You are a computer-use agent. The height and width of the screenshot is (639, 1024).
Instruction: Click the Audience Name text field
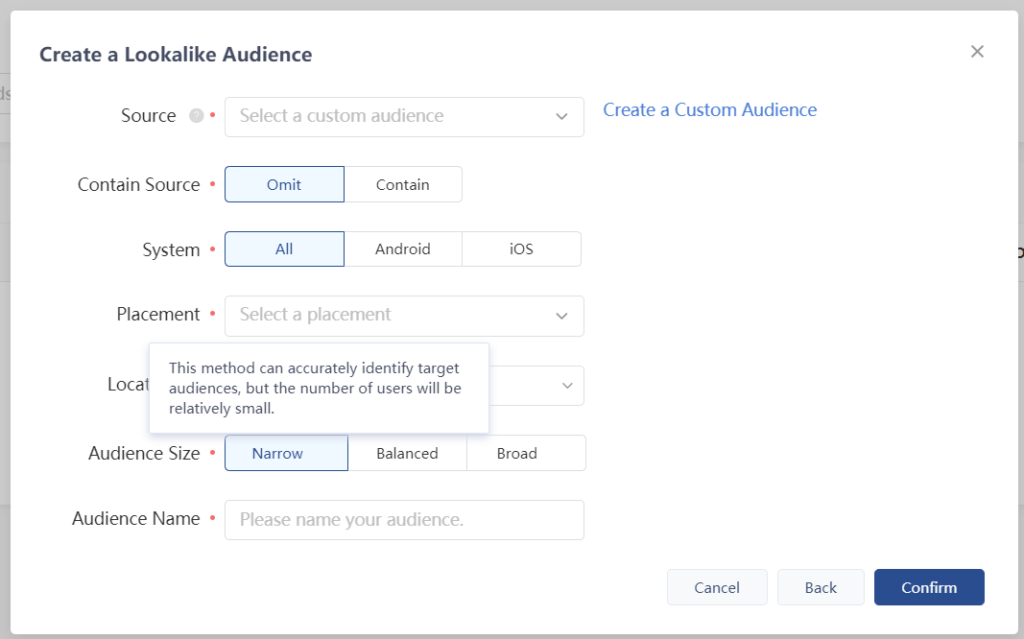tap(404, 520)
